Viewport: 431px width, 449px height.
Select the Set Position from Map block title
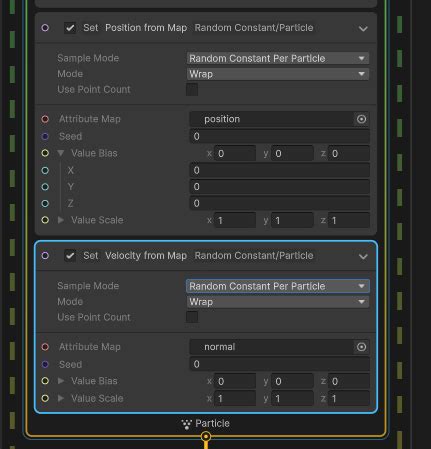(x=135, y=28)
